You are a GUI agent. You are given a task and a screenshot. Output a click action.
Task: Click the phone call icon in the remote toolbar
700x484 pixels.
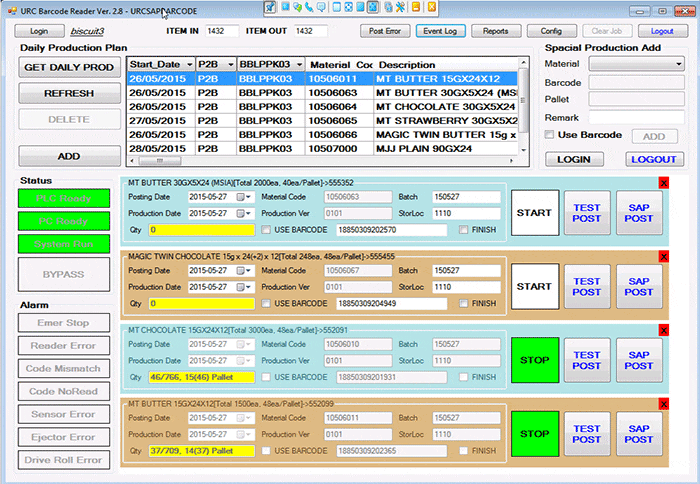tap(309, 7)
